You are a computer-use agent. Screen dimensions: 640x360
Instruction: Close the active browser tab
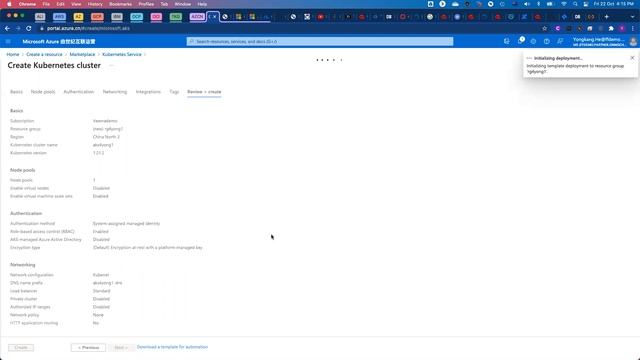click(215, 17)
